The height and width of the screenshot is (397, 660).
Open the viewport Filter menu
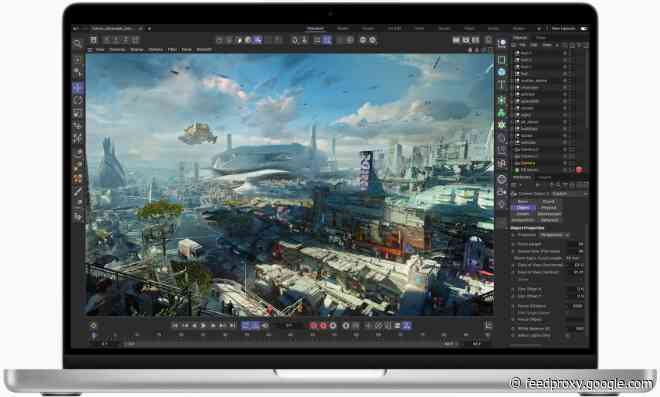pyautogui.click(x=172, y=50)
